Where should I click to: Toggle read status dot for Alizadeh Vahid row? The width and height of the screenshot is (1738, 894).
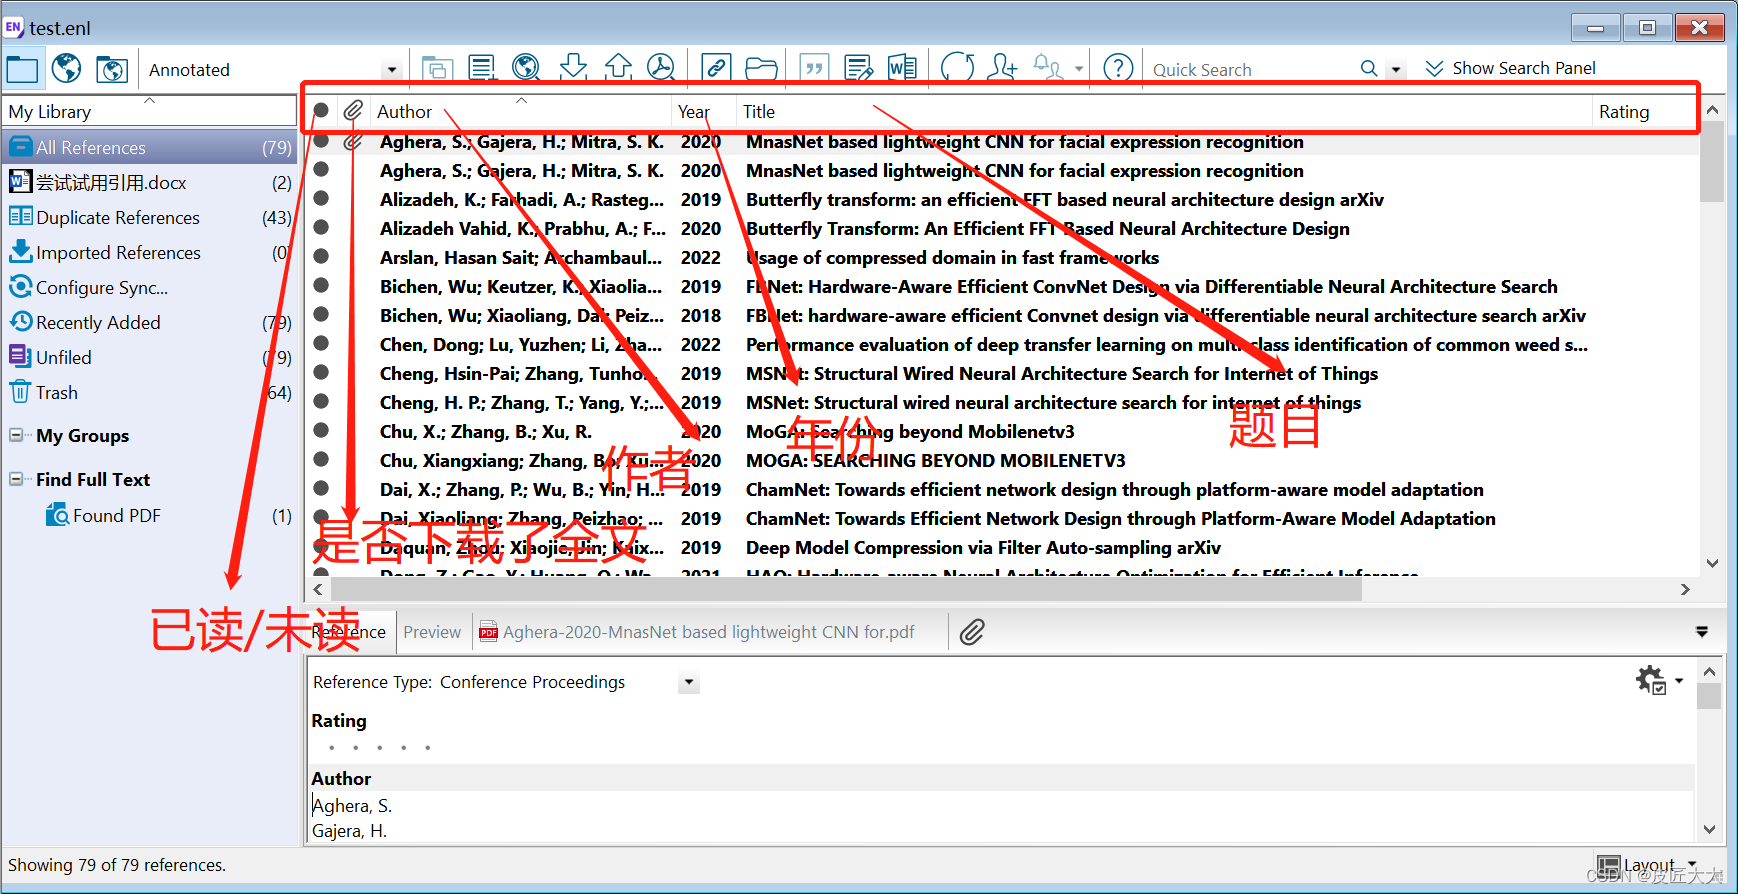click(x=321, y=227)
